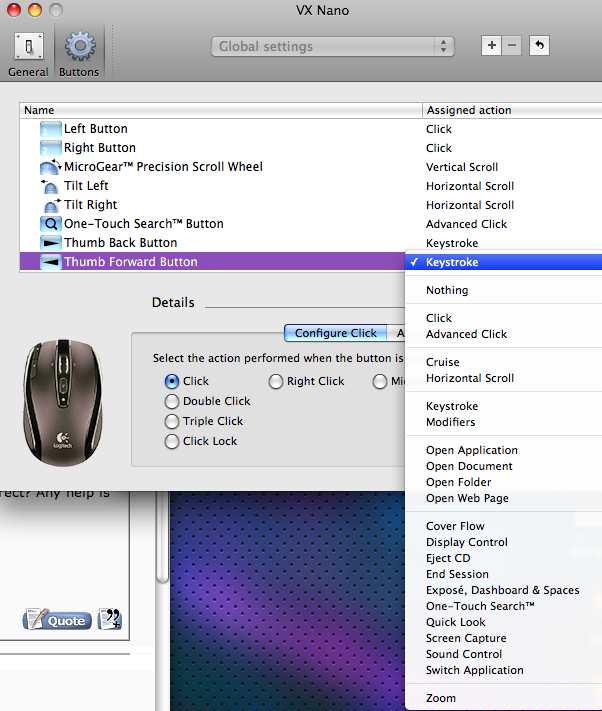Choose Display Control from the menu

click(x=504, y=542)
